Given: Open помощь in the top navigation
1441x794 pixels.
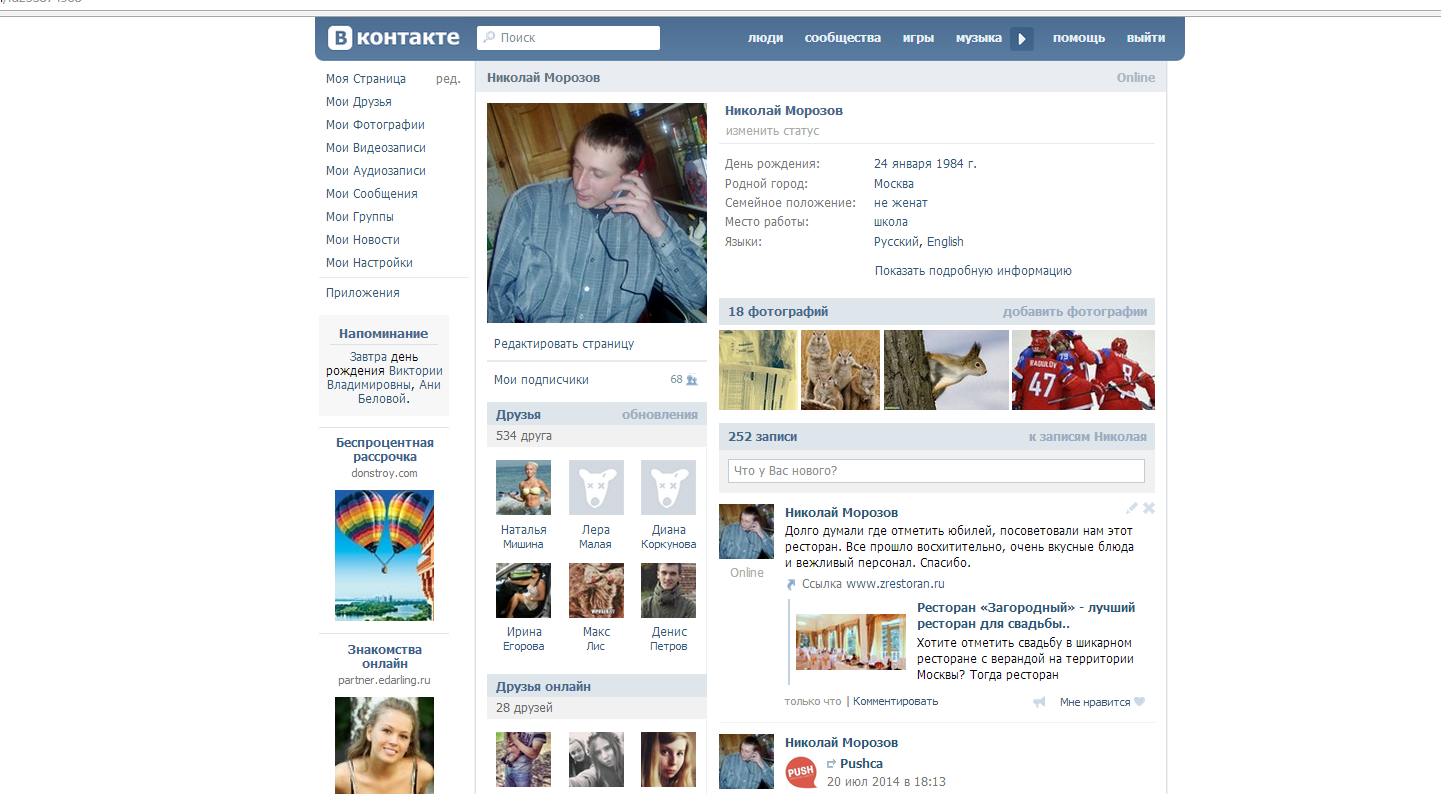Looking at the screenshot, I should coord(1079,38).
